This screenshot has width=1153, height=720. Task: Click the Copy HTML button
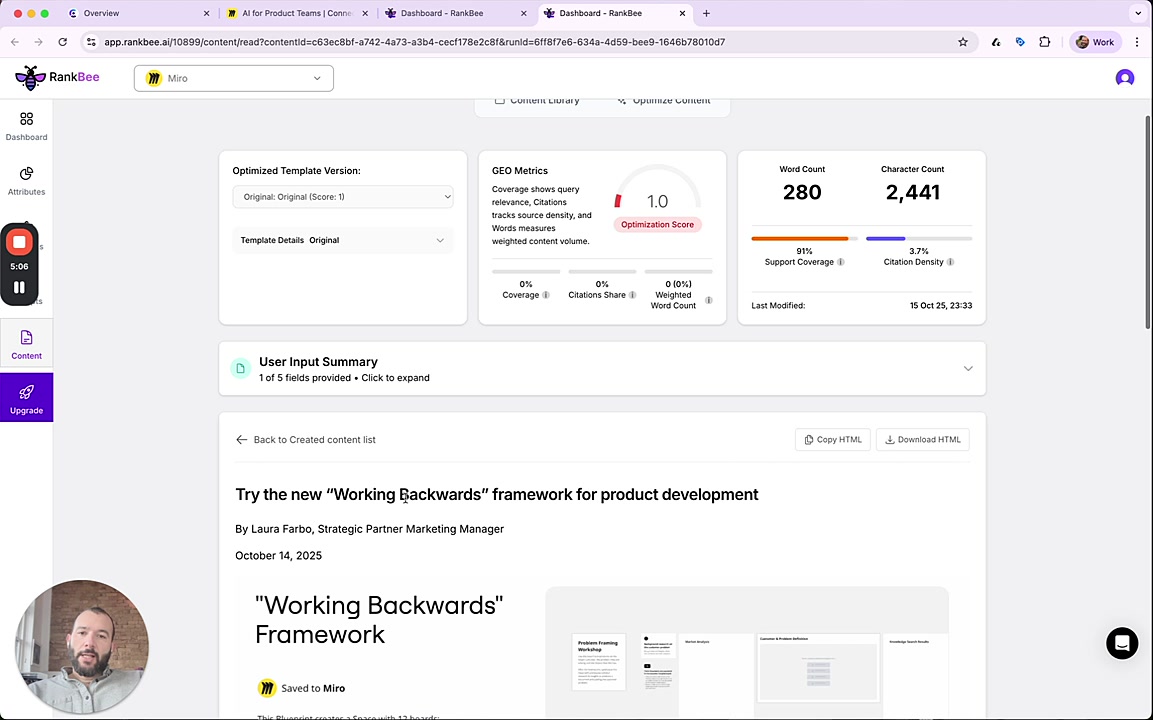click(x=833, y=440)
